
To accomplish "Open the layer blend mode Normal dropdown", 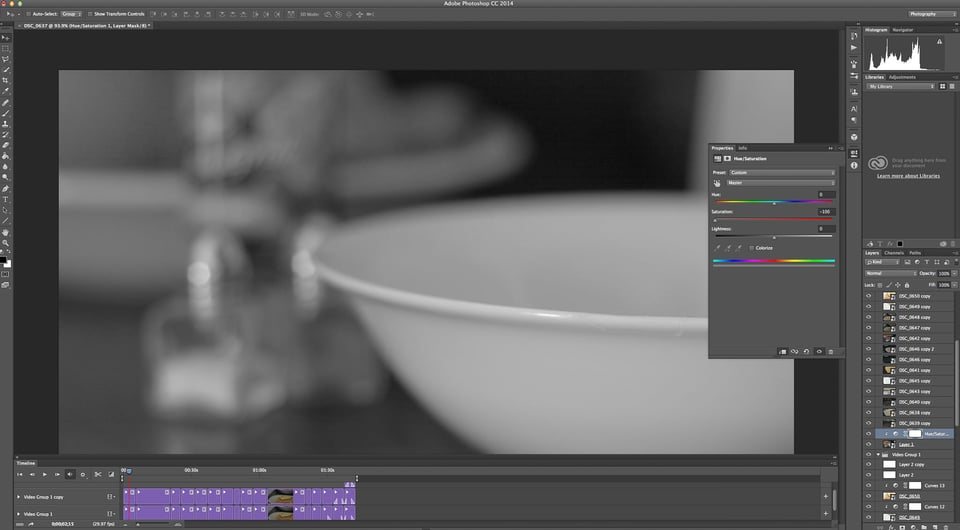I will [890, 274].
